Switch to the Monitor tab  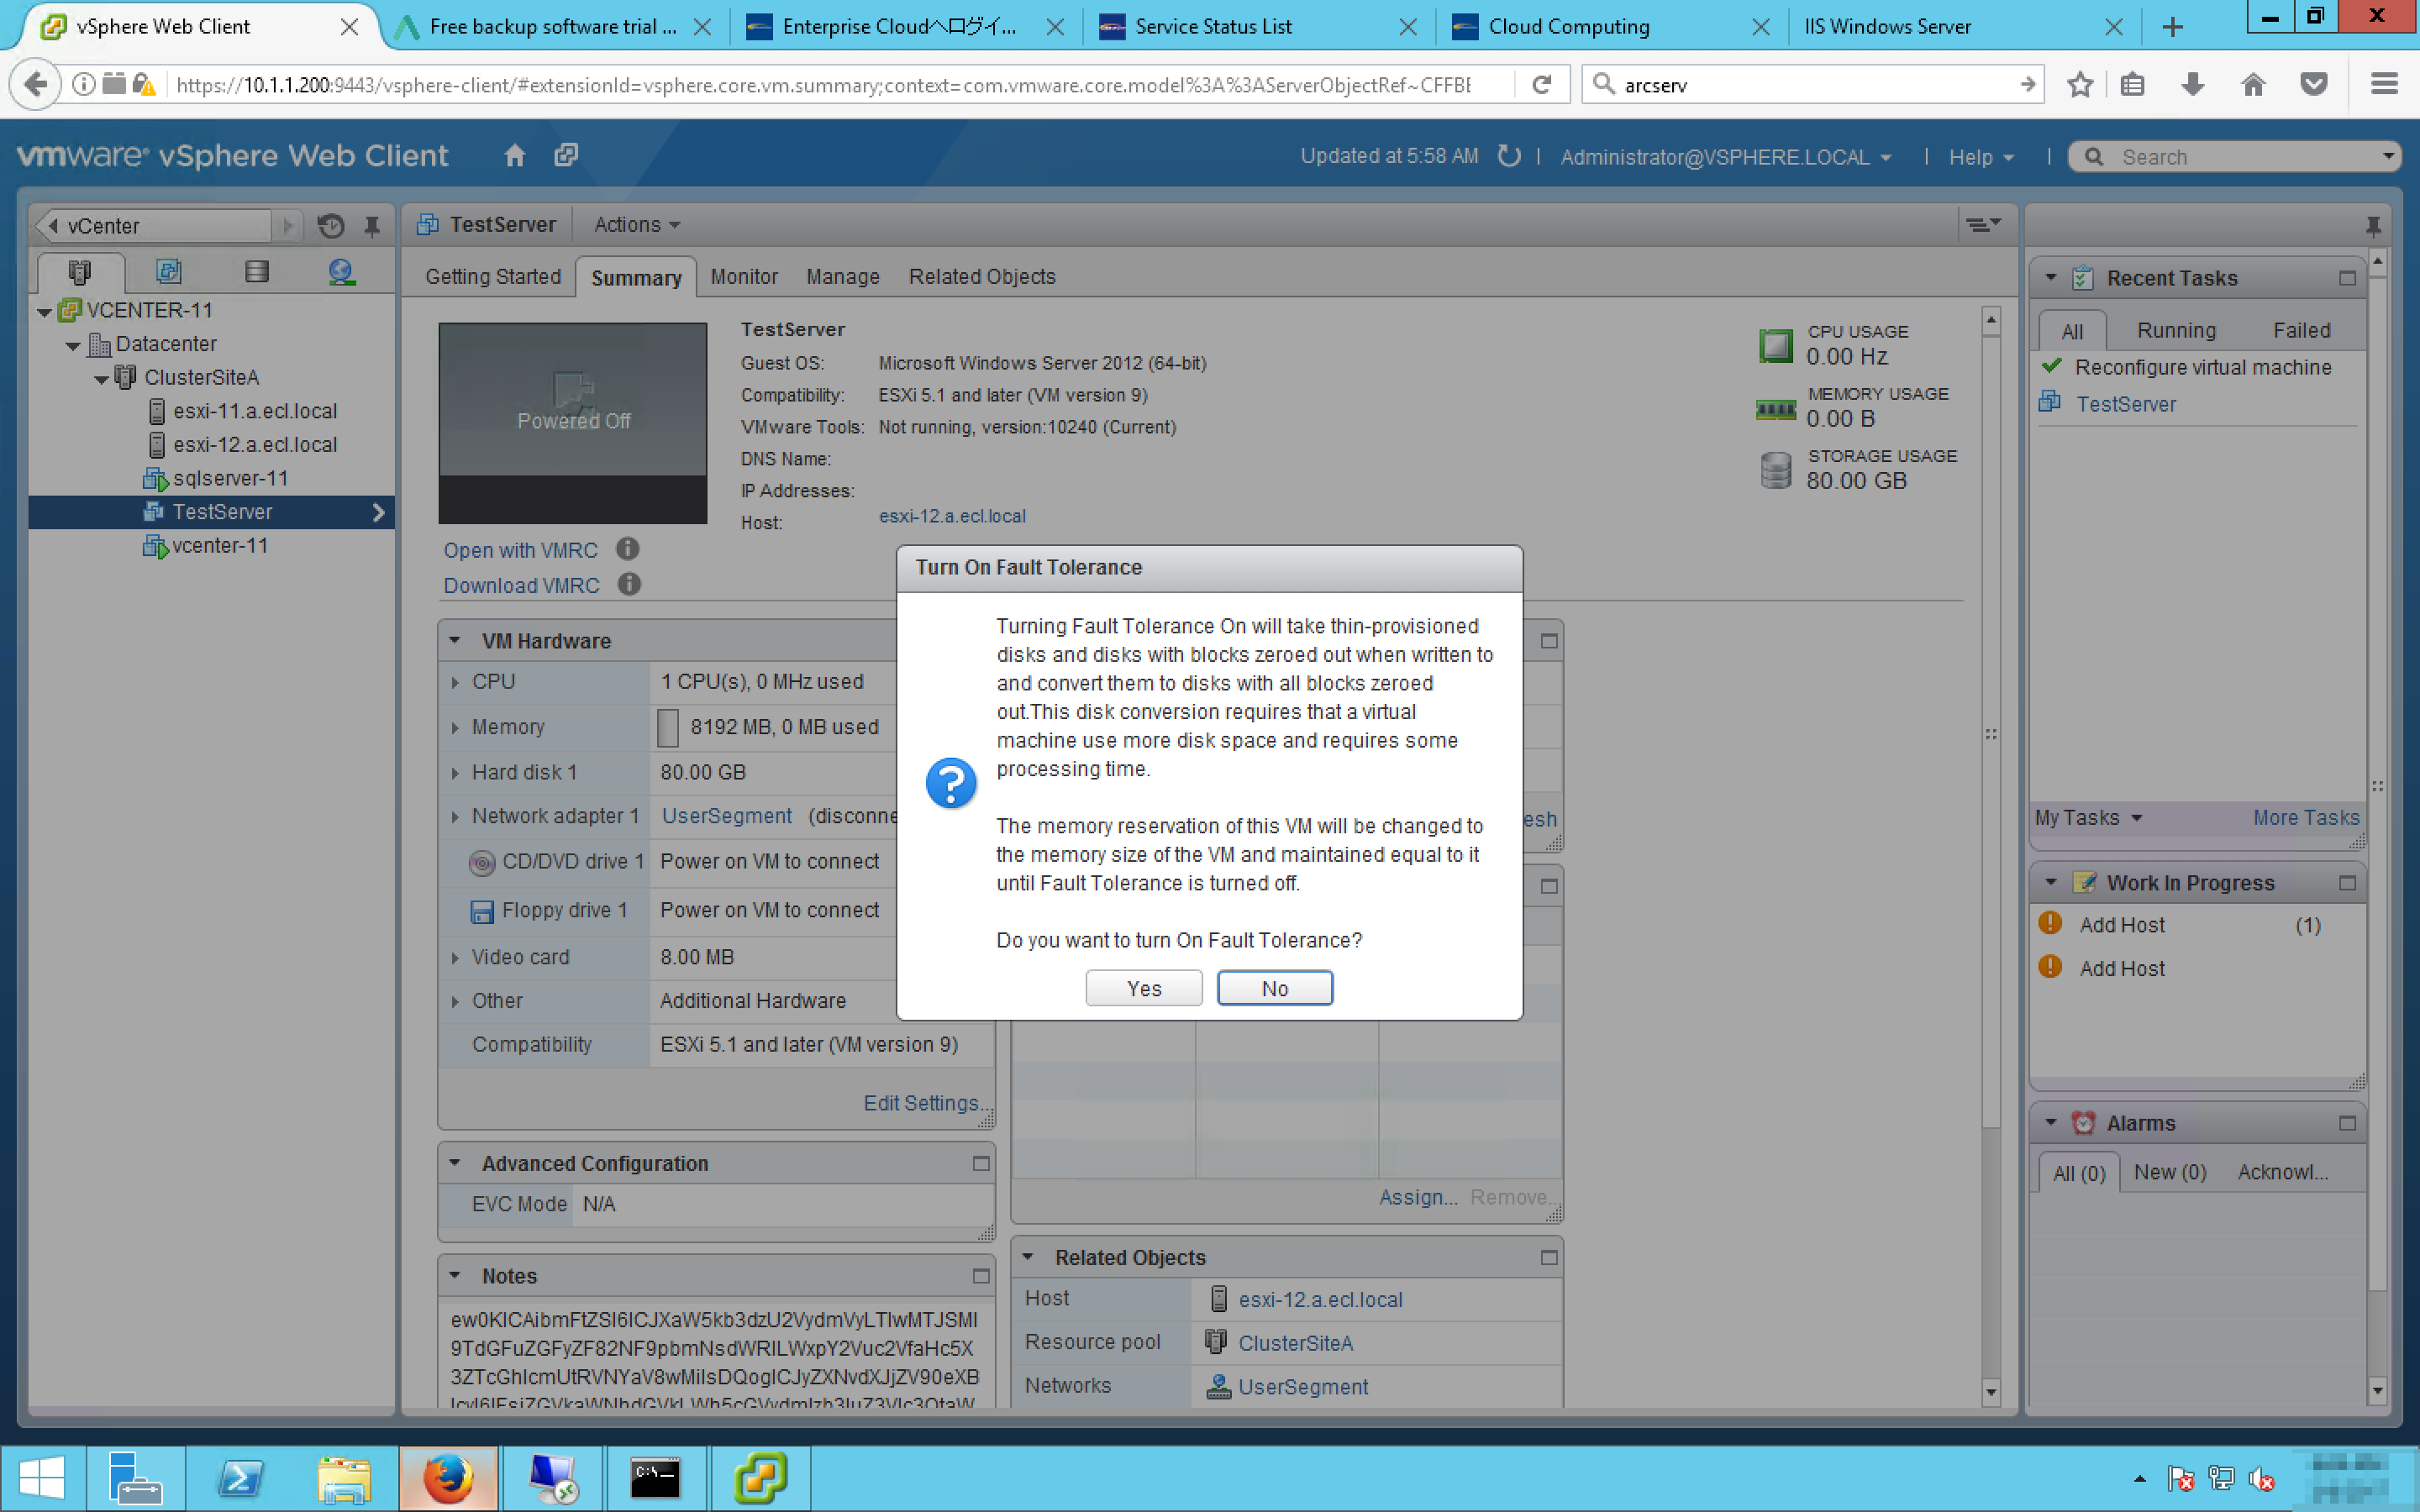(743, 277)
